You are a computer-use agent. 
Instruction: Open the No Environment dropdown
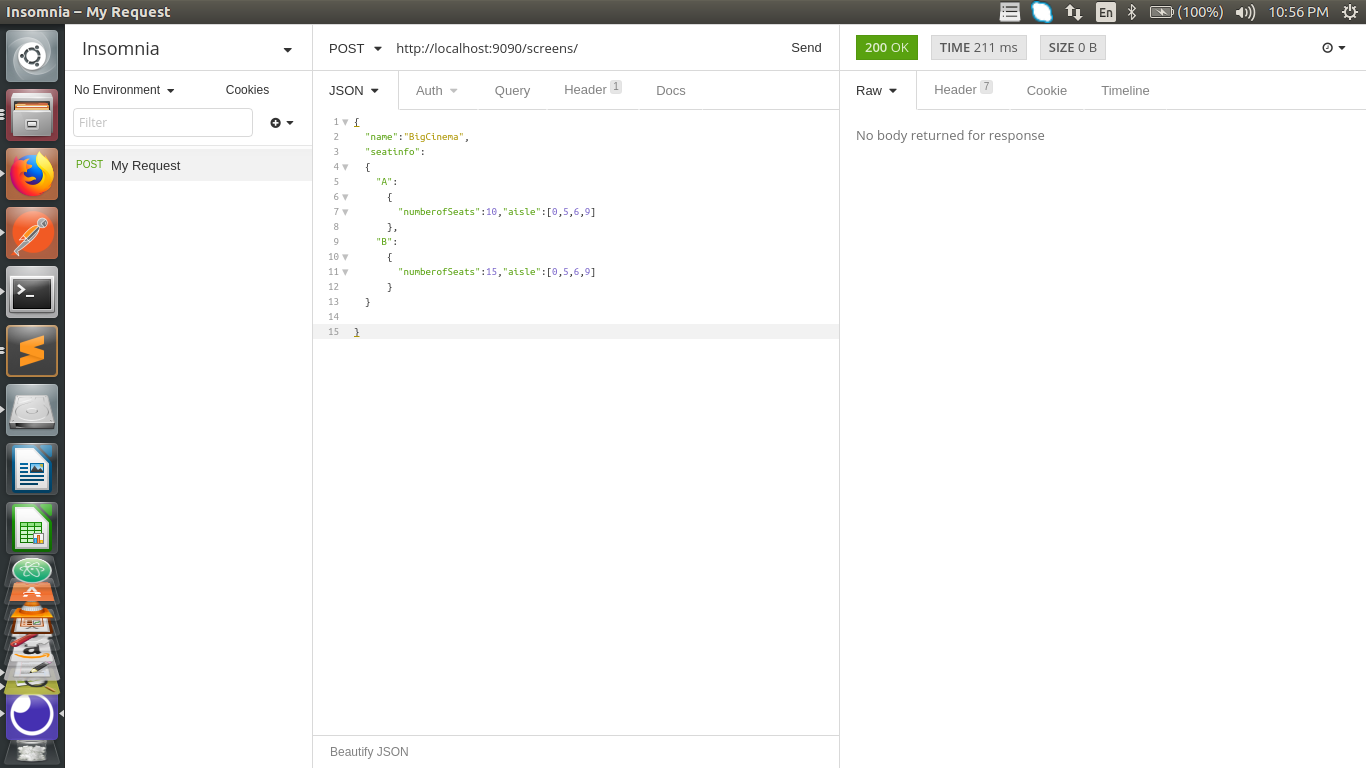point(123,89)
